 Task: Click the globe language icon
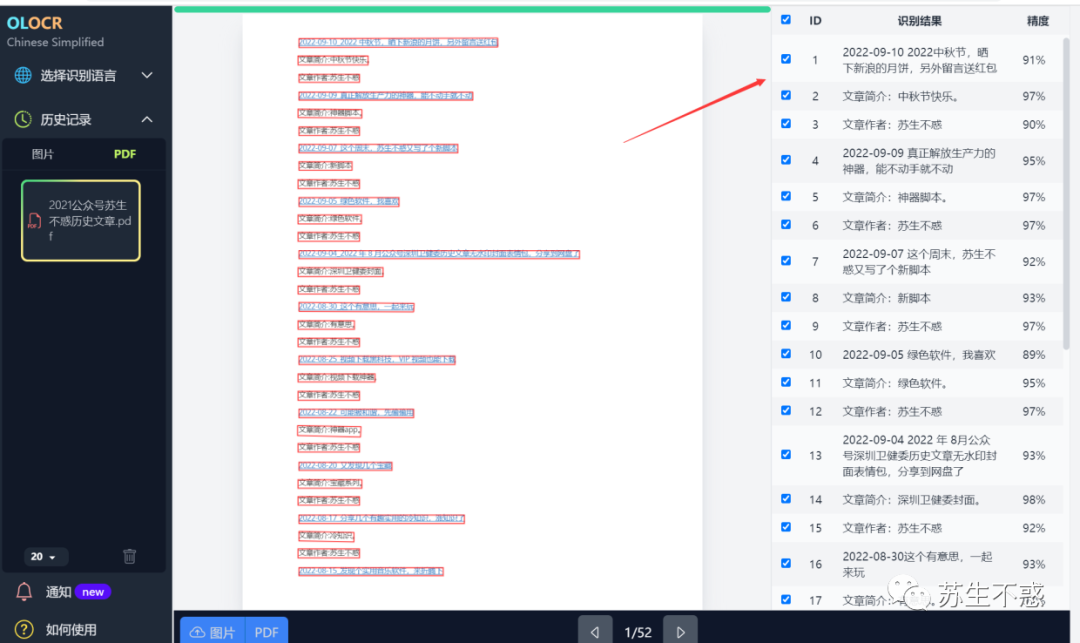[23, 75]
